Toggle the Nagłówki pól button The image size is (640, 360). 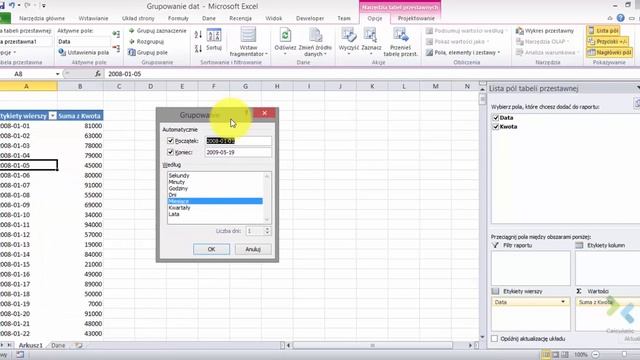[x=609, y=52]
